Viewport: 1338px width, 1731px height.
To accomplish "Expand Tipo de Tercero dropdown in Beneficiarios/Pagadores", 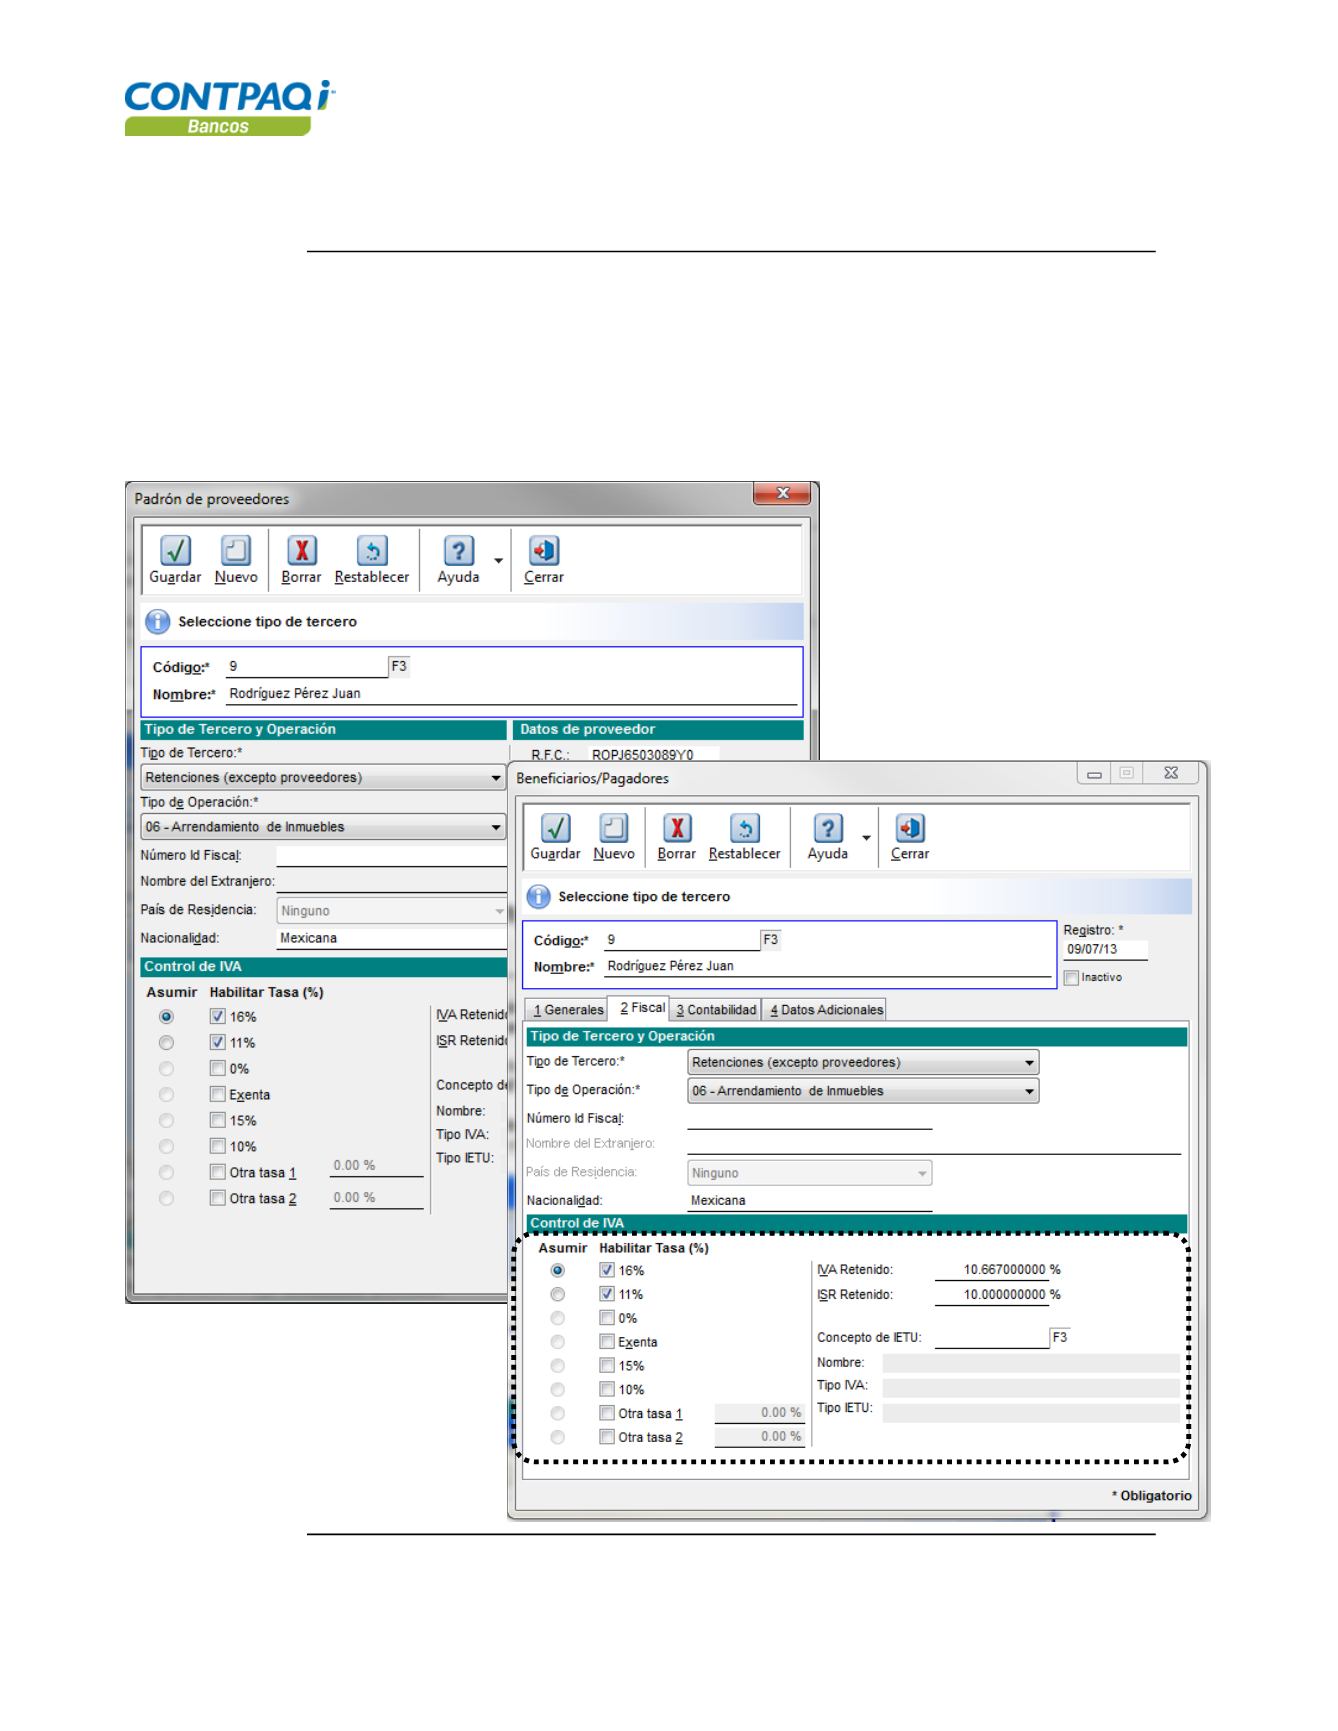I will (x=1029, y=1062).
